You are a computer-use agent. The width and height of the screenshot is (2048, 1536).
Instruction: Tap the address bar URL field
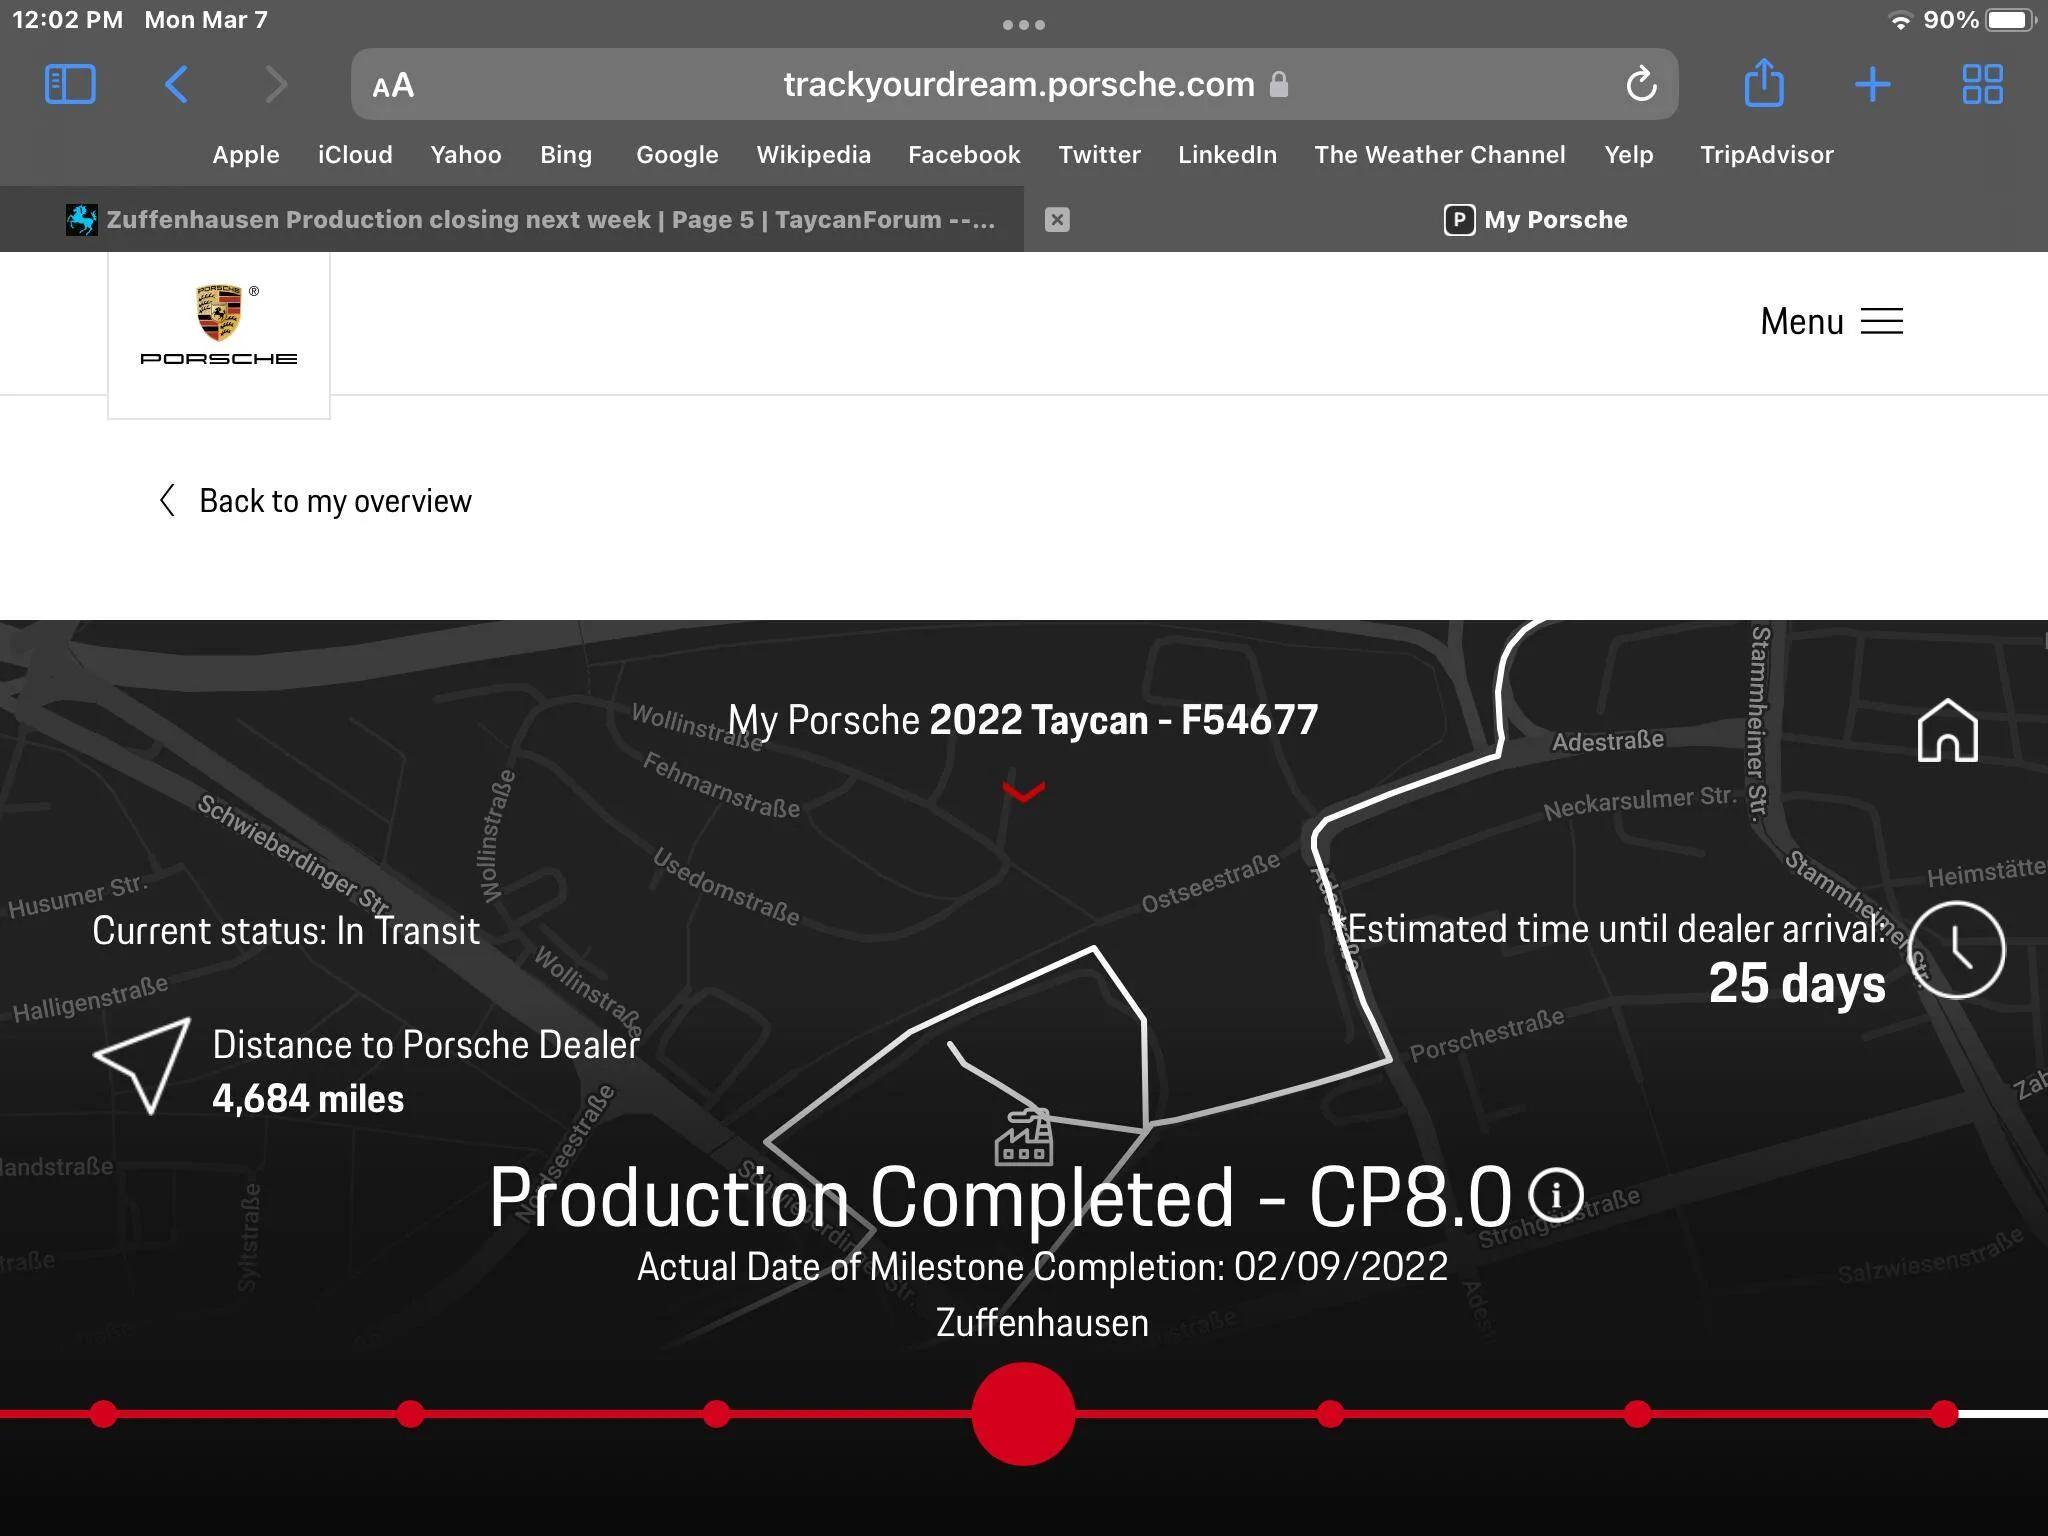point(1014,85)
